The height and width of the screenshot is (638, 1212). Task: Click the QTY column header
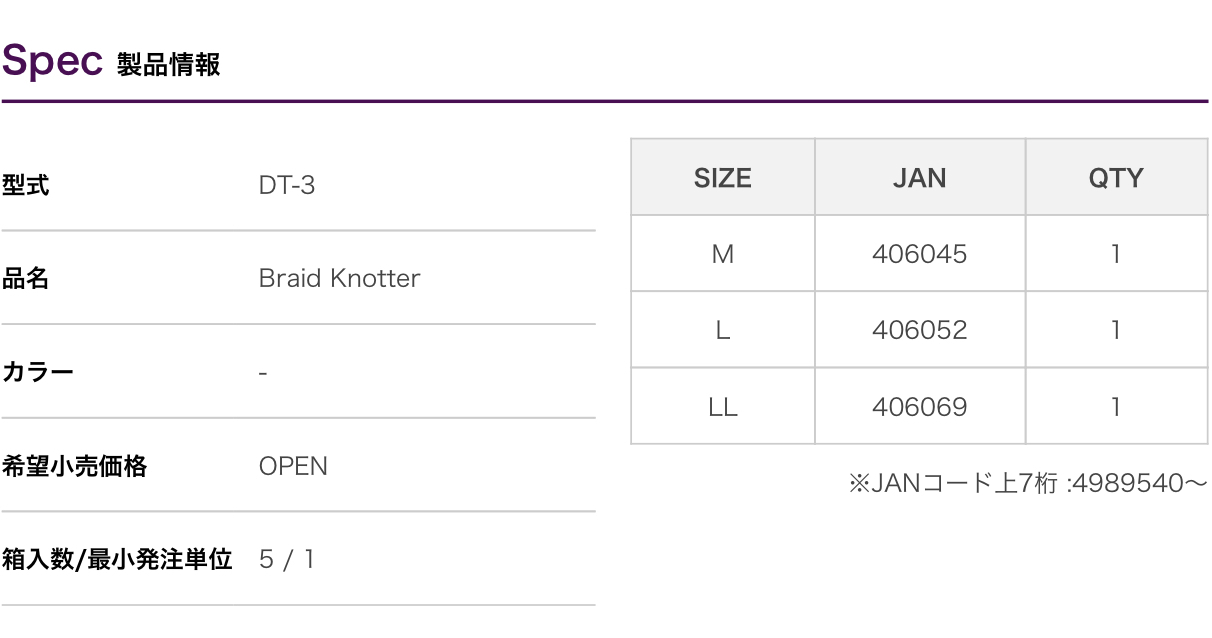coord(1115,178)
